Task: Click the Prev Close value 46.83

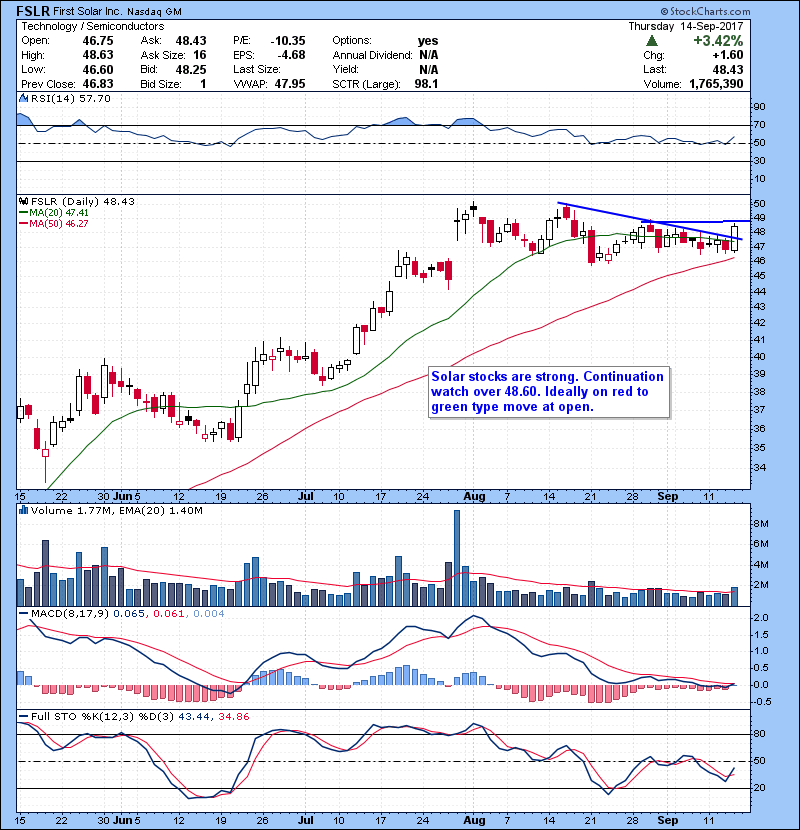Action: (98, 84)
